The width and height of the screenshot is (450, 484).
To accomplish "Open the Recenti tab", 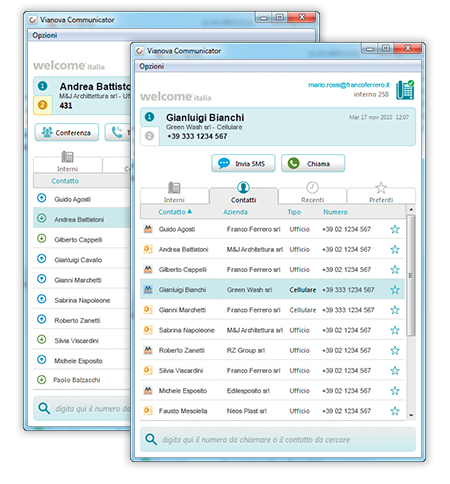I will (312, 193).
